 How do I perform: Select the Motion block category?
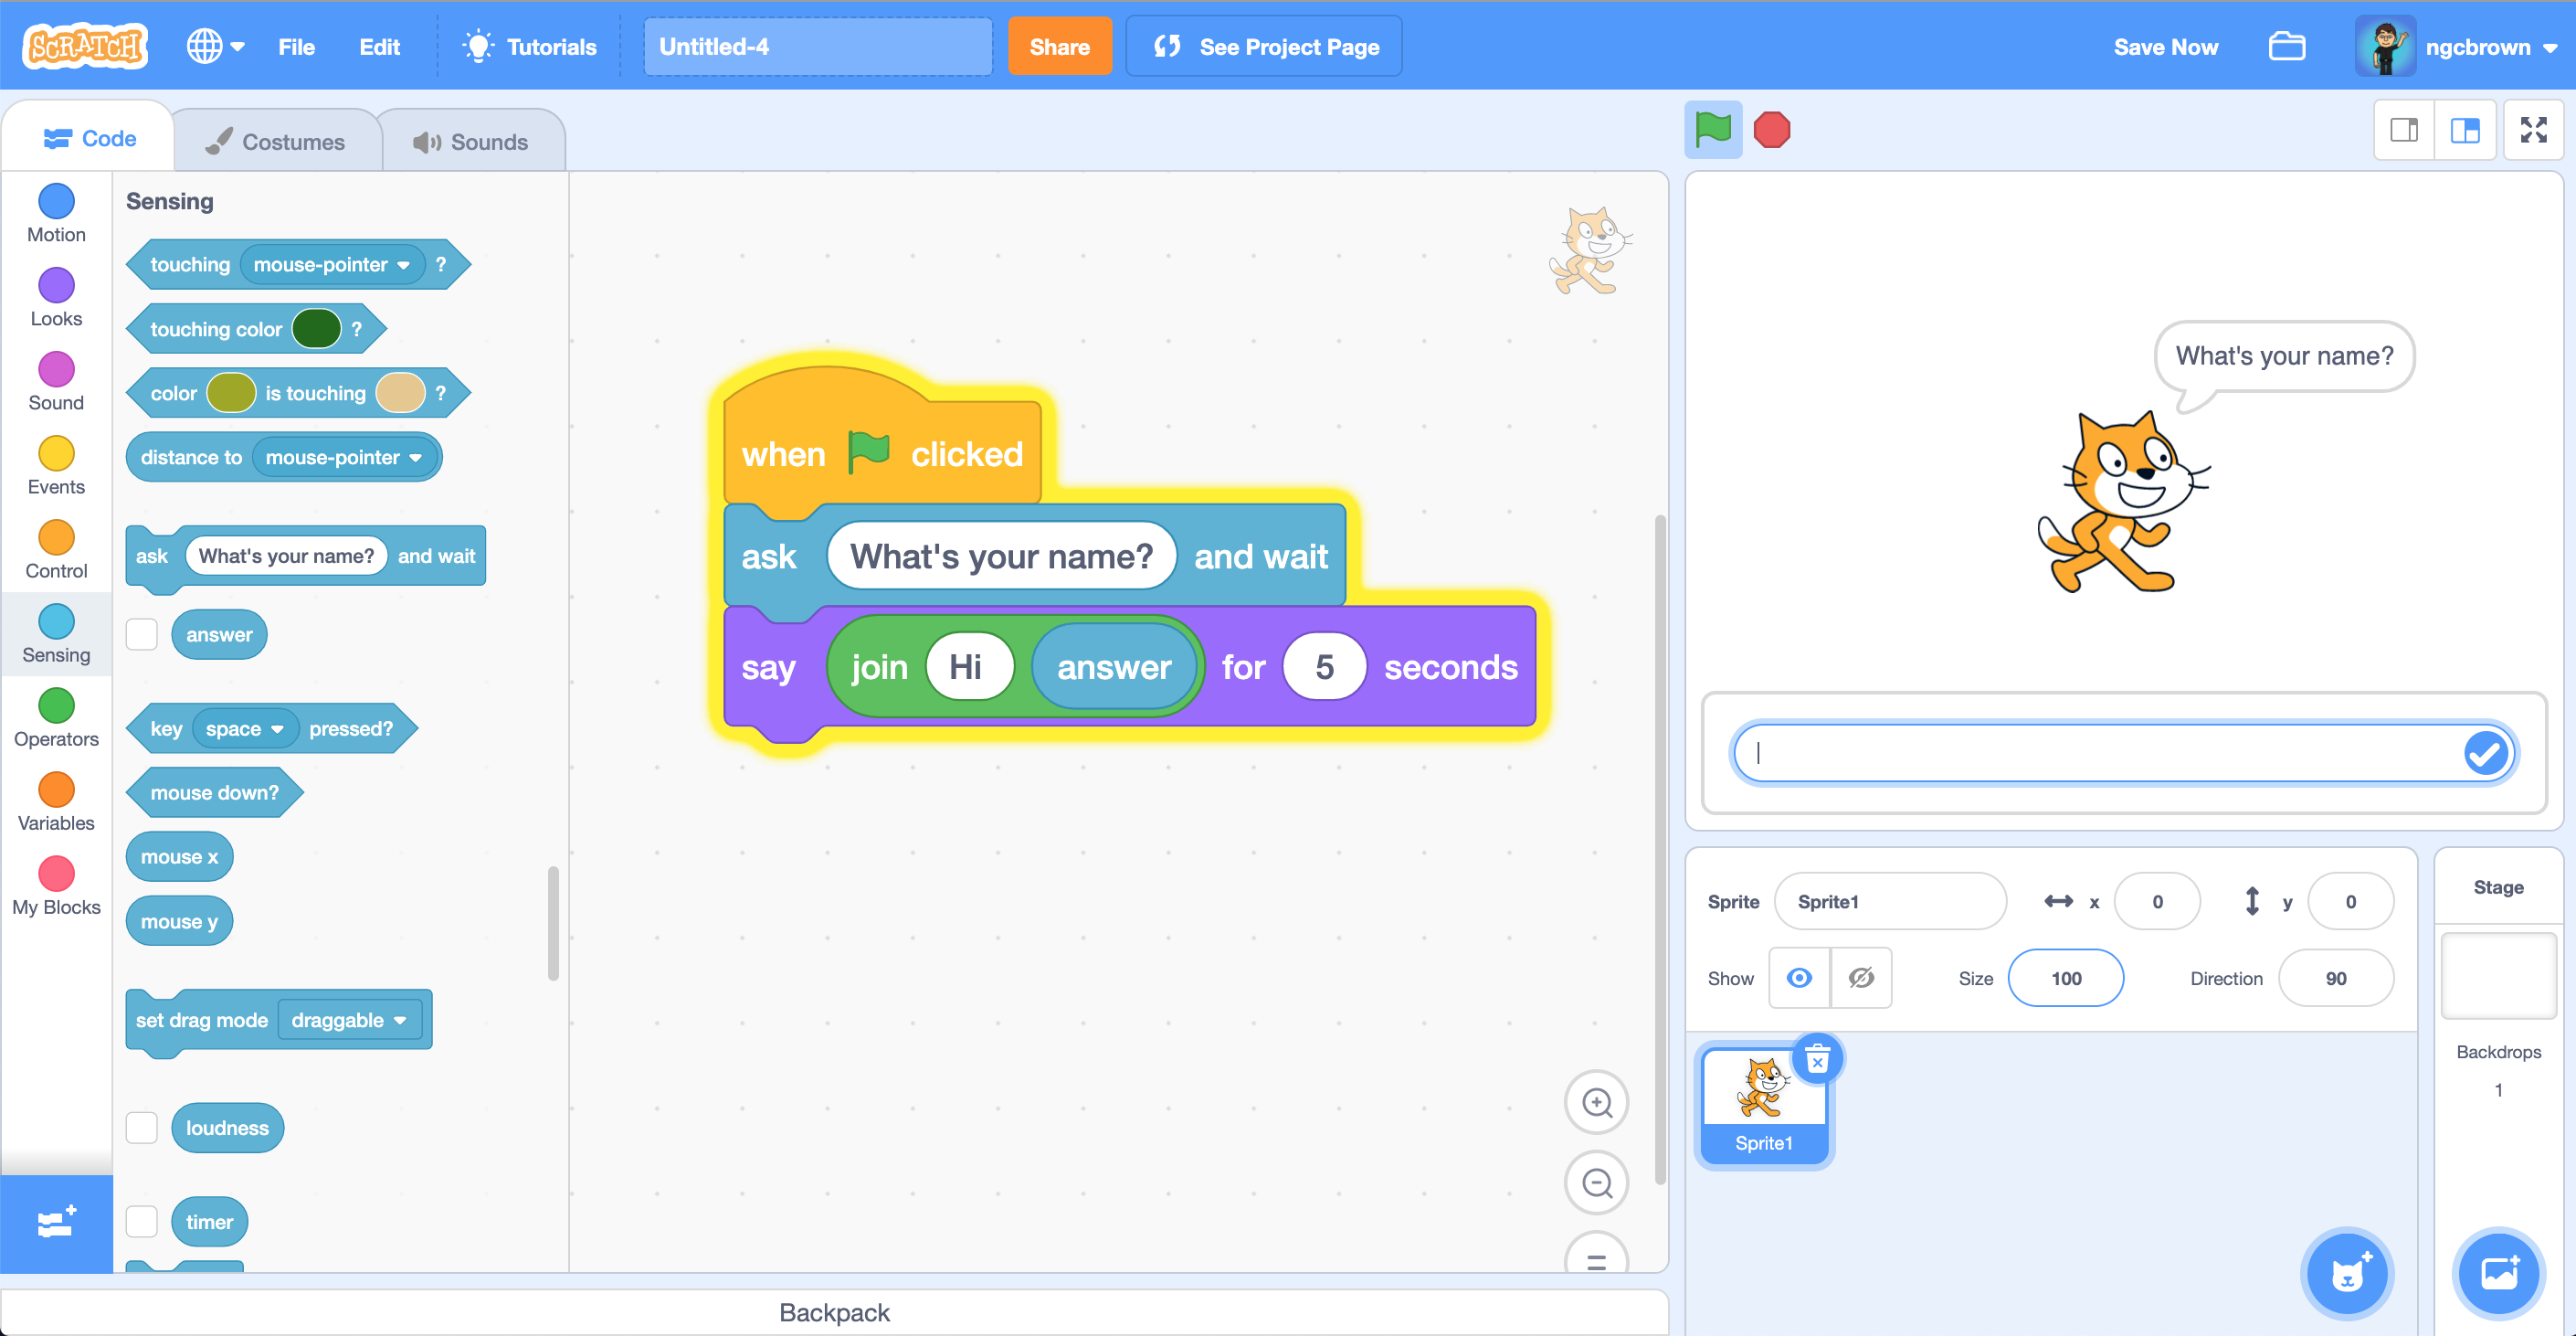tap(56, 214)
